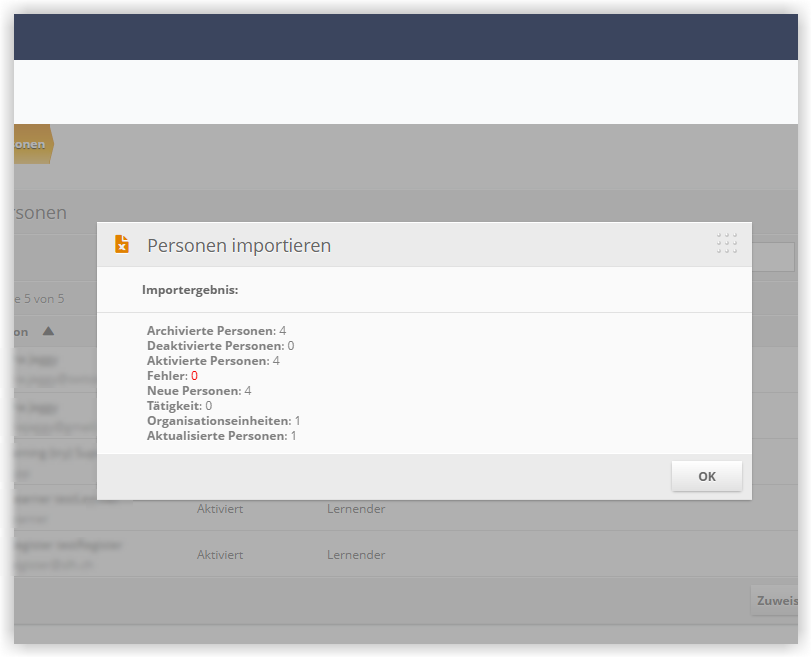This screenshot has width=812, height=658.
Task: Confirm the import result with OK
Action: point(706,476)
